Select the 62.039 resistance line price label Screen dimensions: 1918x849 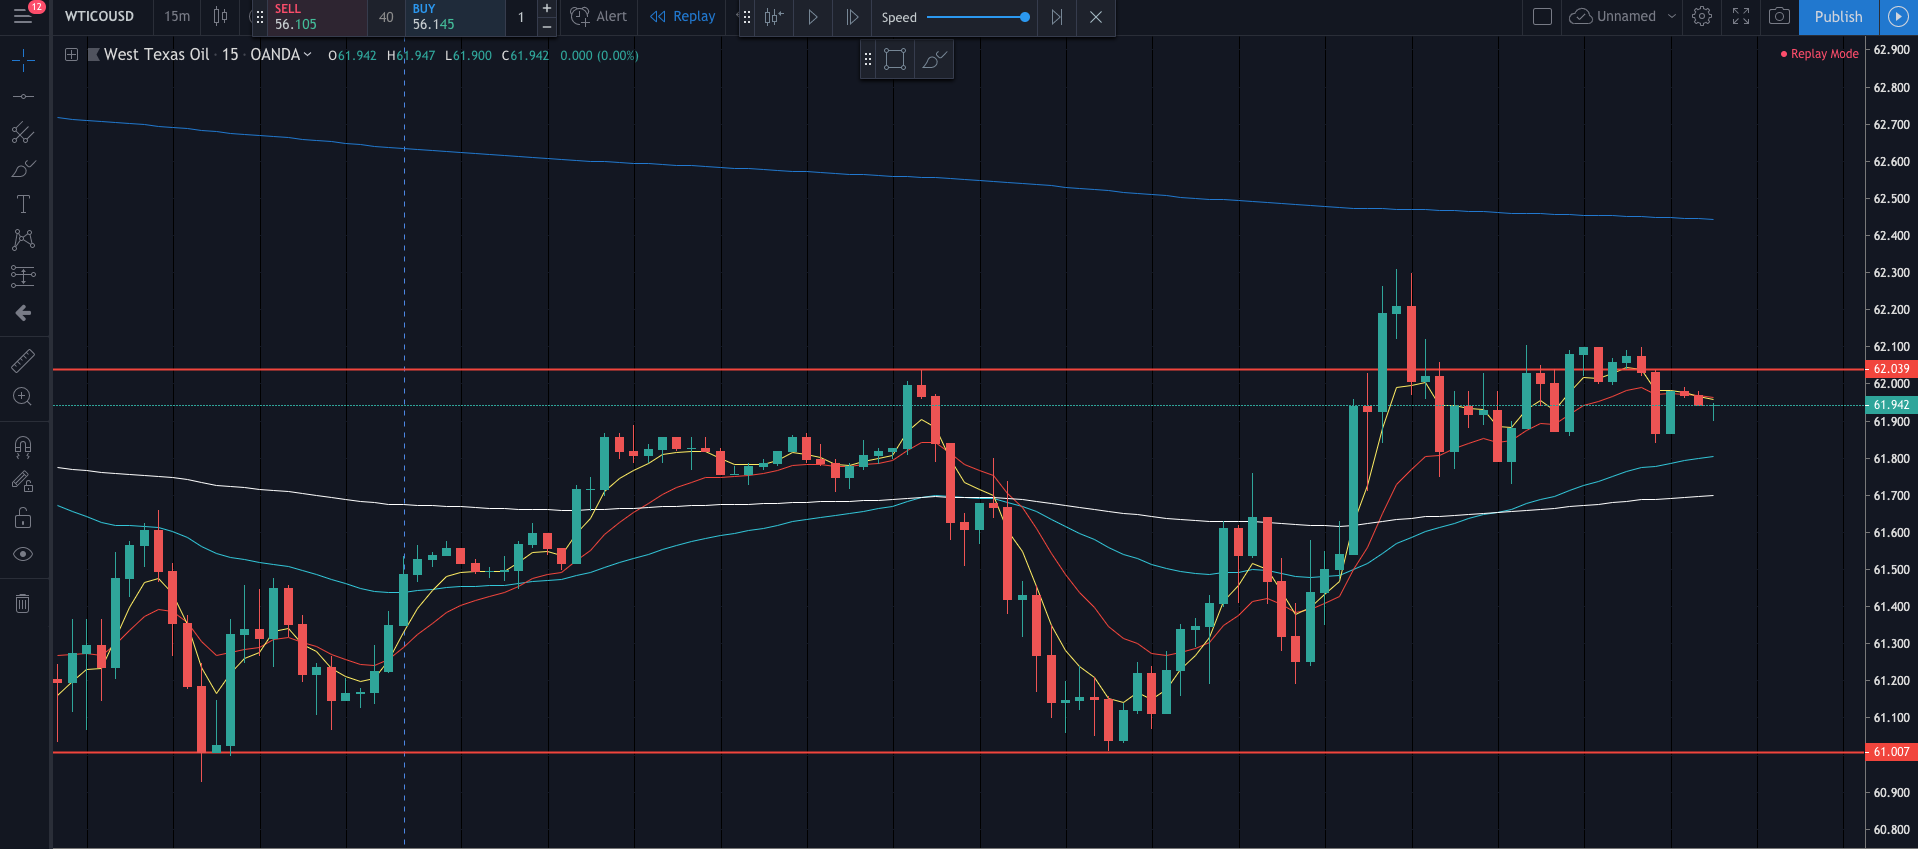click(1891, 369)
